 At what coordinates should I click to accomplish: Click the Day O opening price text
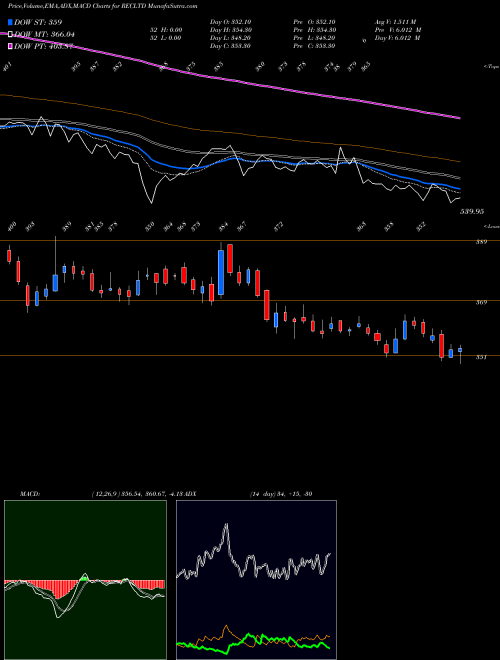point(230,22)
